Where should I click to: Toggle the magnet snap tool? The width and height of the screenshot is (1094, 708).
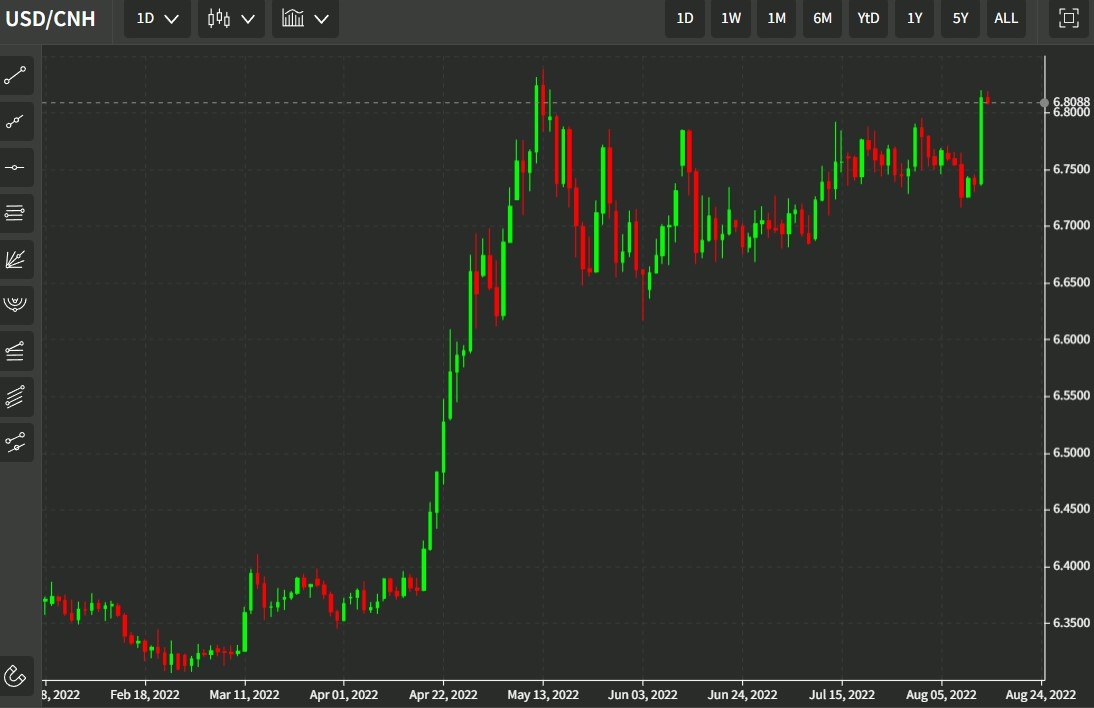pos(15,675)
